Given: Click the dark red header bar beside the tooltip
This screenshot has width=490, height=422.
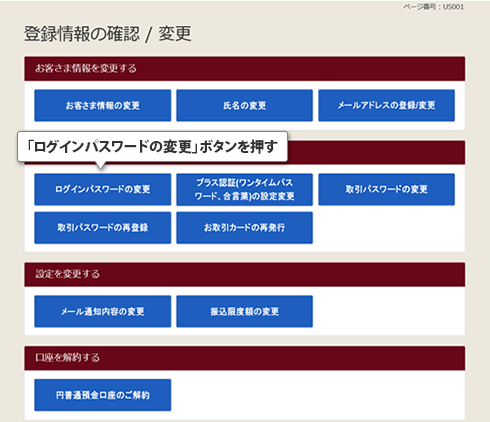Looking at the screenshot, I should (376, 152).
